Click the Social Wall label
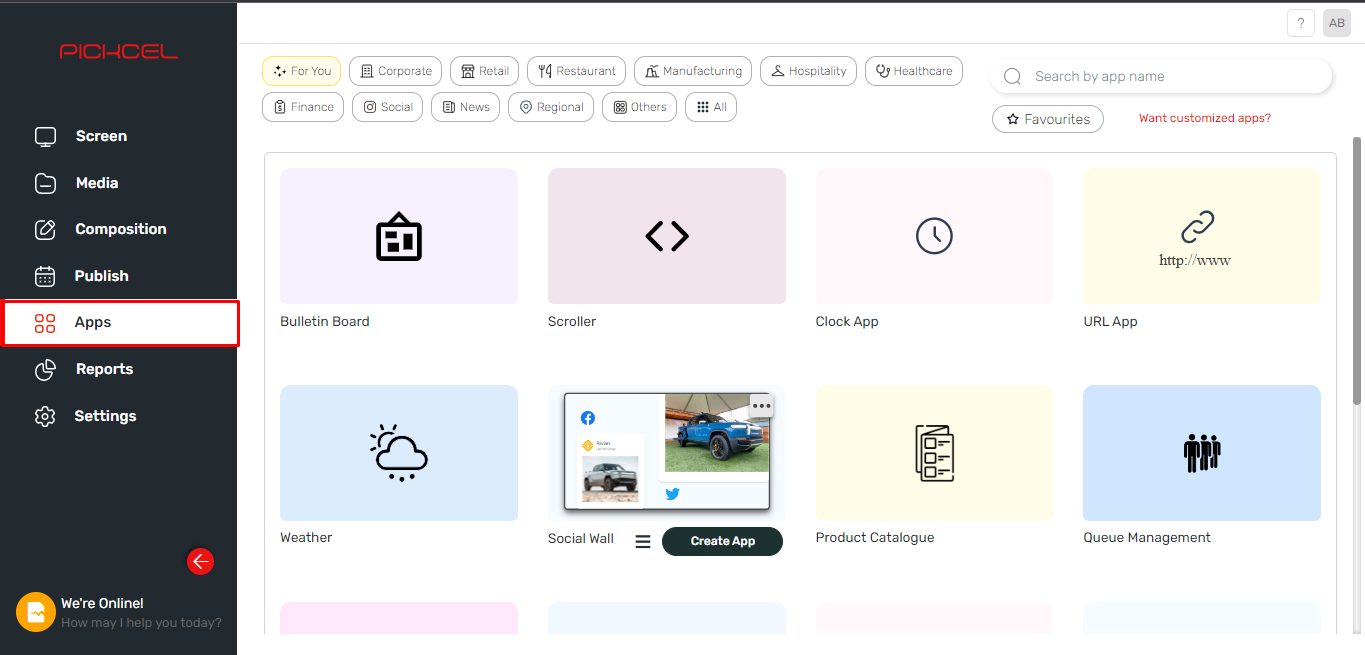The image size is (1365, 655). (581, 539)
